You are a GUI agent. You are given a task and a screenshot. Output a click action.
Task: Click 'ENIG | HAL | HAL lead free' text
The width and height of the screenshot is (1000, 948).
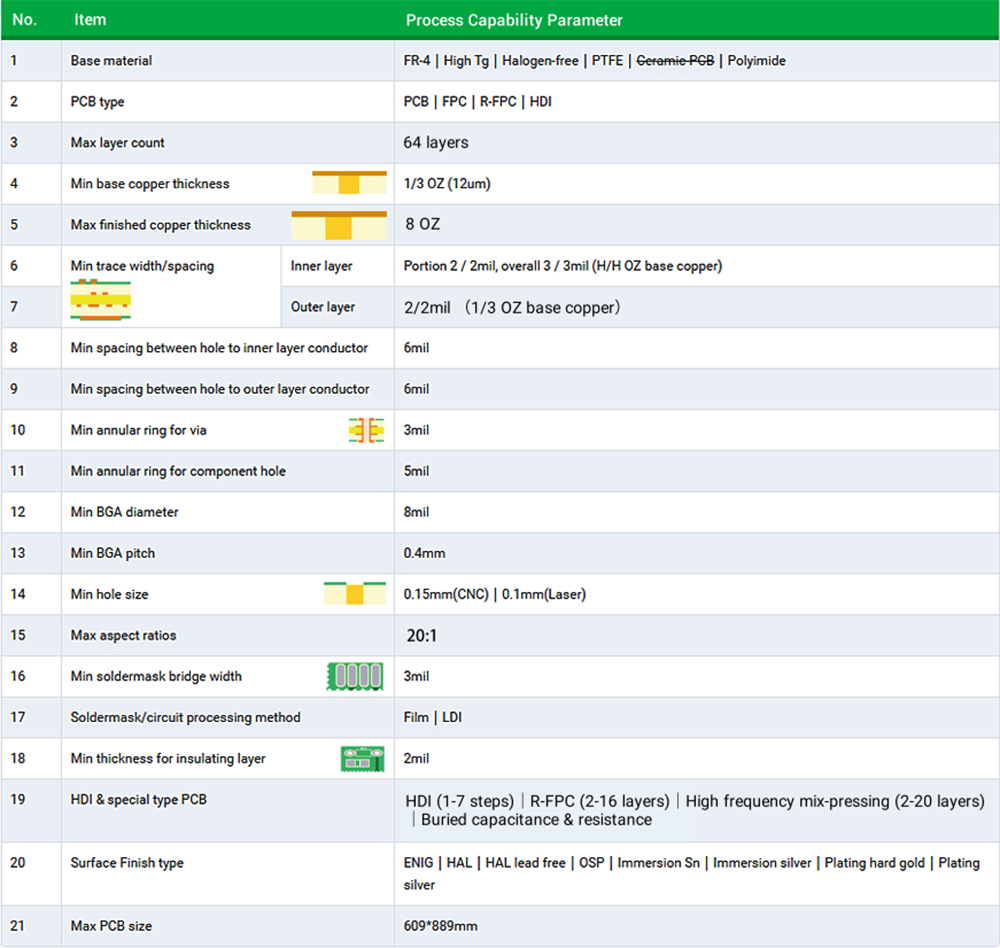tap(484, 863)
